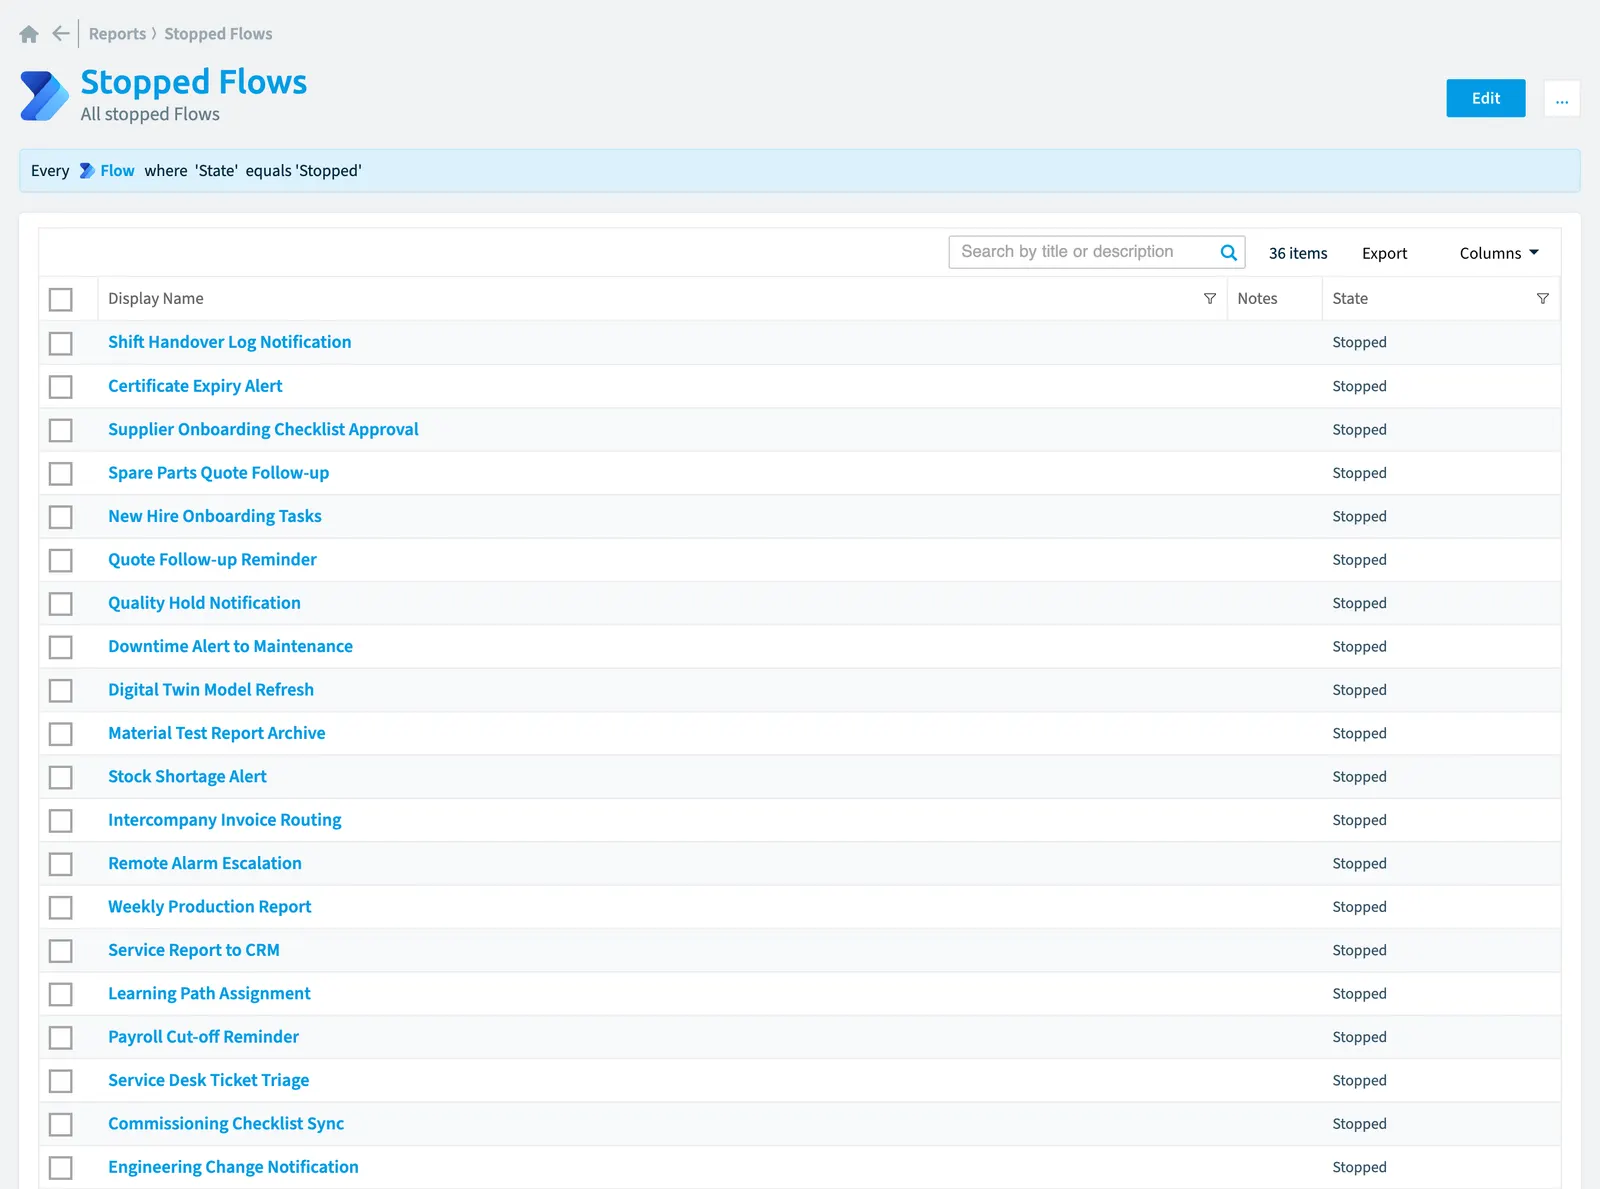Open Remote Alarm Escalation flow
The height and width of the screenshot is (1189, 1600).
[205, 863]
